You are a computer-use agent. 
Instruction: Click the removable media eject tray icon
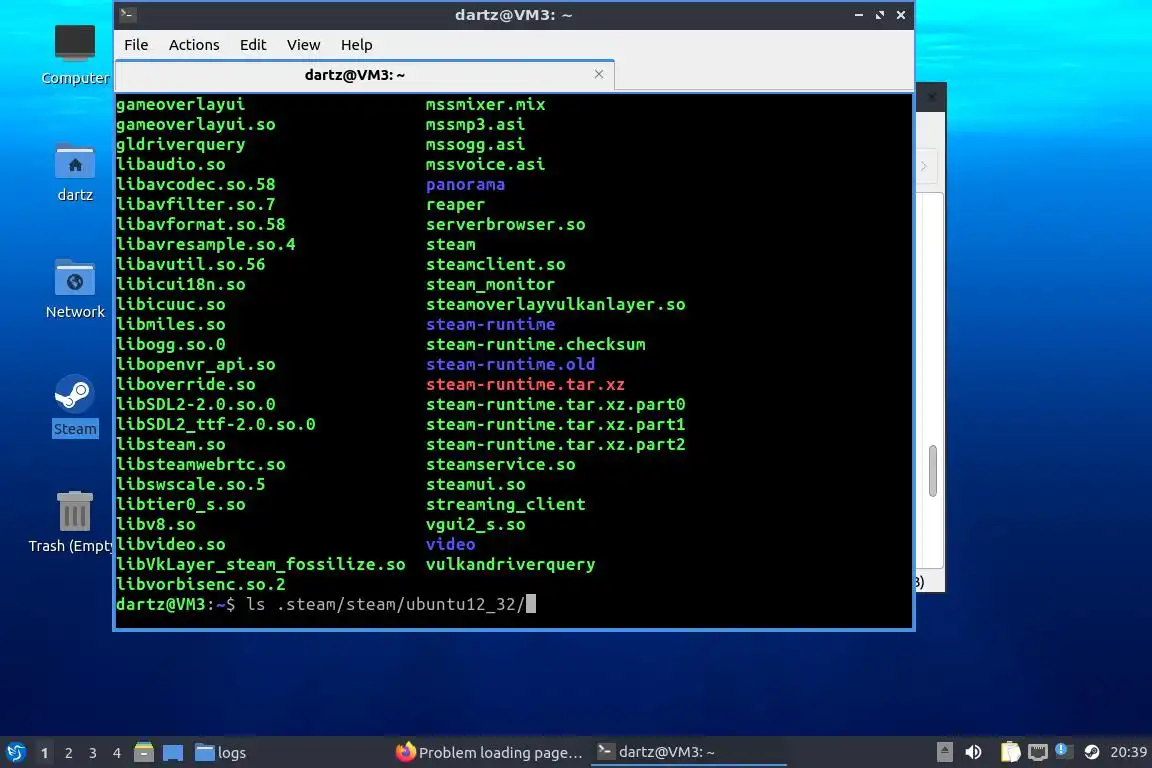(x=945, y=752)
